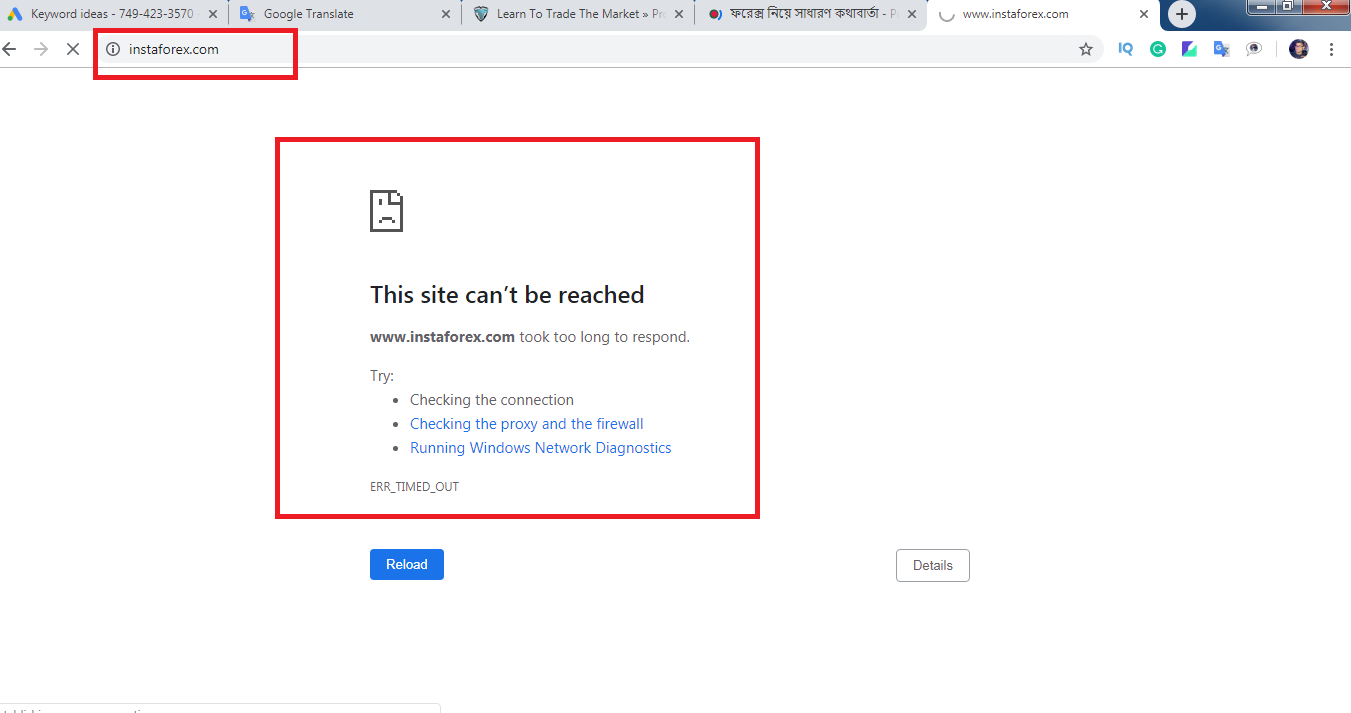Open the Google Translate extension icon
The width and height of the screenshot is (1351, 713).
point(1221,48)
